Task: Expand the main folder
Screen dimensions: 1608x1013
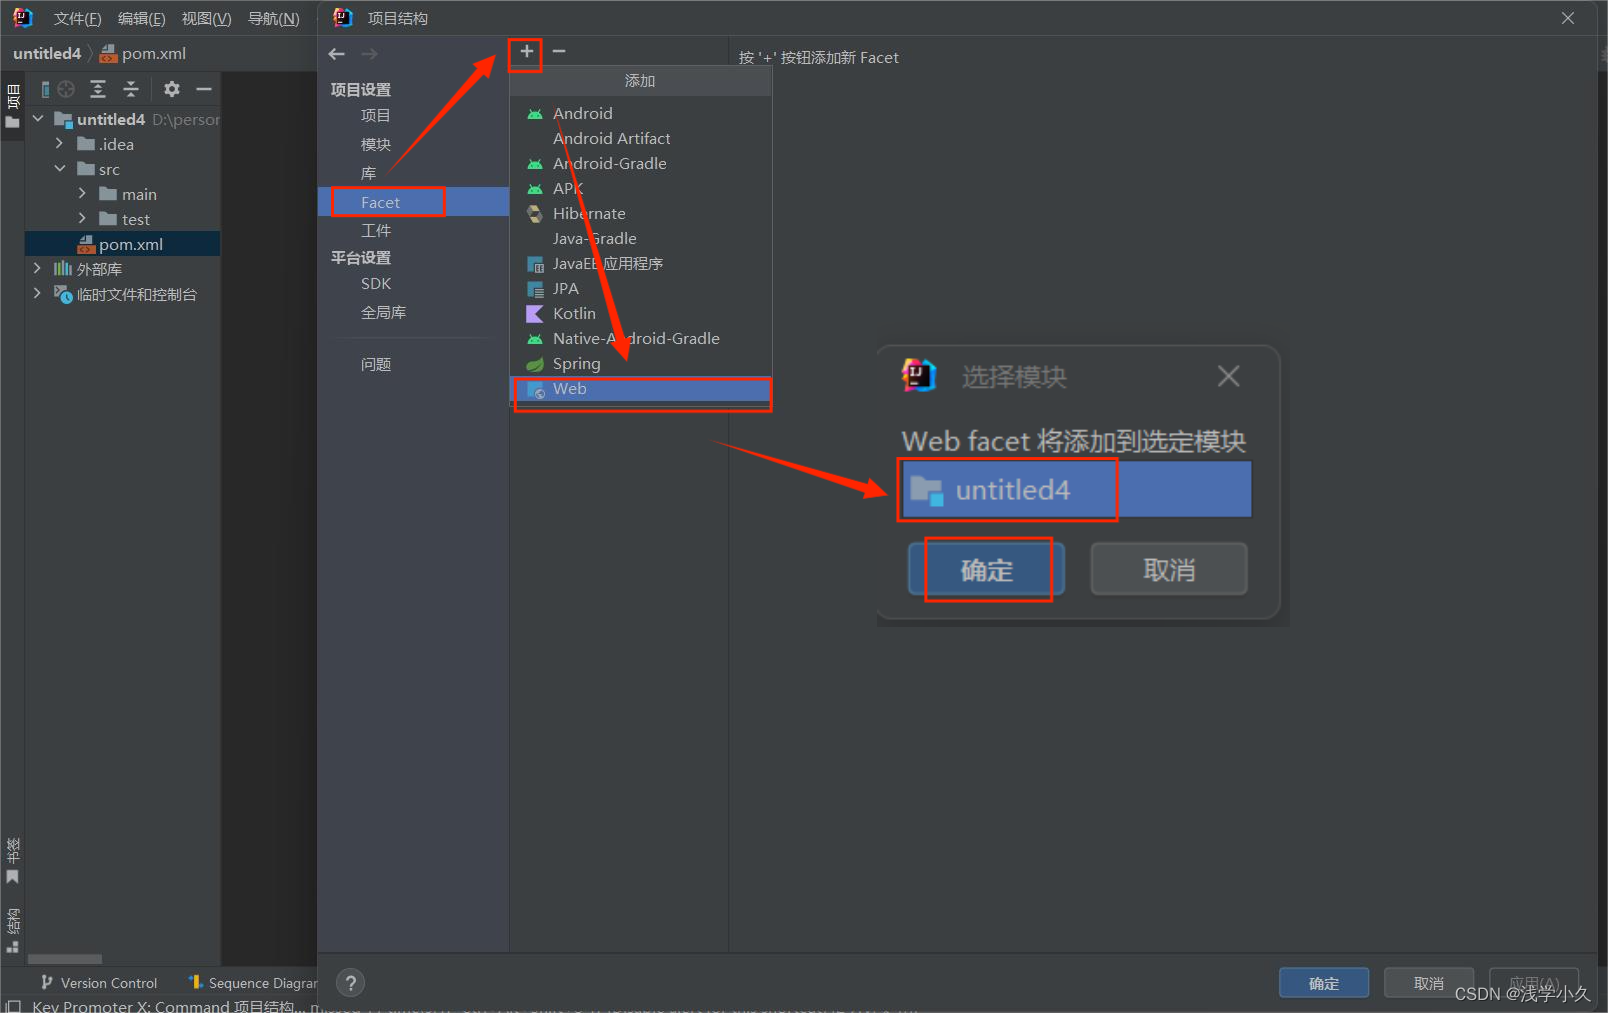Action: click(x=82, y=194)
